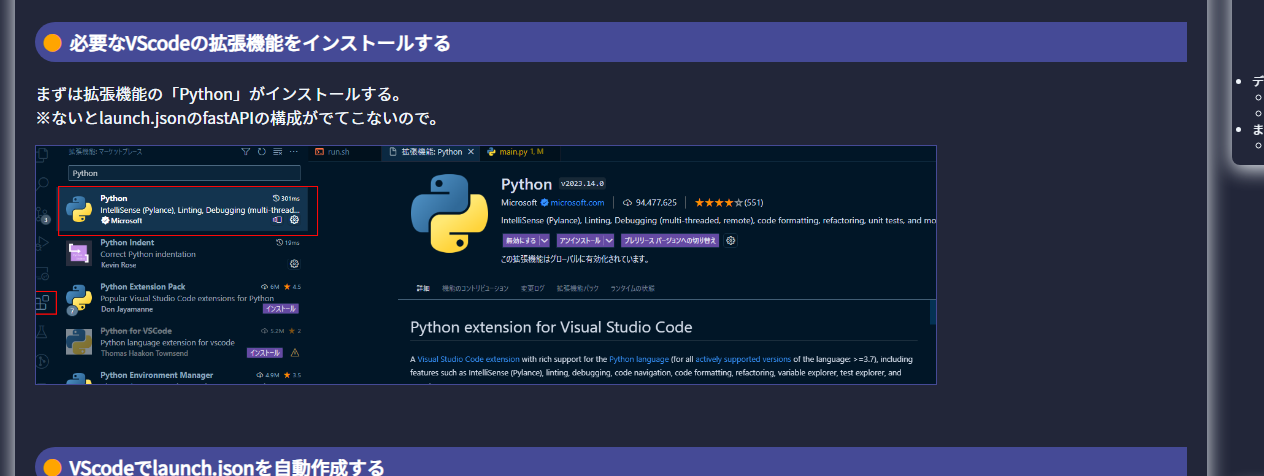Click Don Jayamanne publisher name
Image resolution: width=1264 pixels, height=476 pixels.
[127, 309]
